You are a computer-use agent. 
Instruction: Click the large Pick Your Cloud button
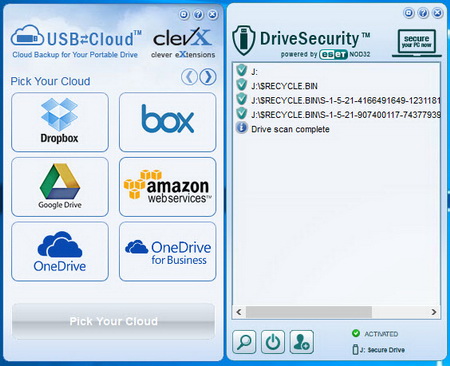coord(113,321)
